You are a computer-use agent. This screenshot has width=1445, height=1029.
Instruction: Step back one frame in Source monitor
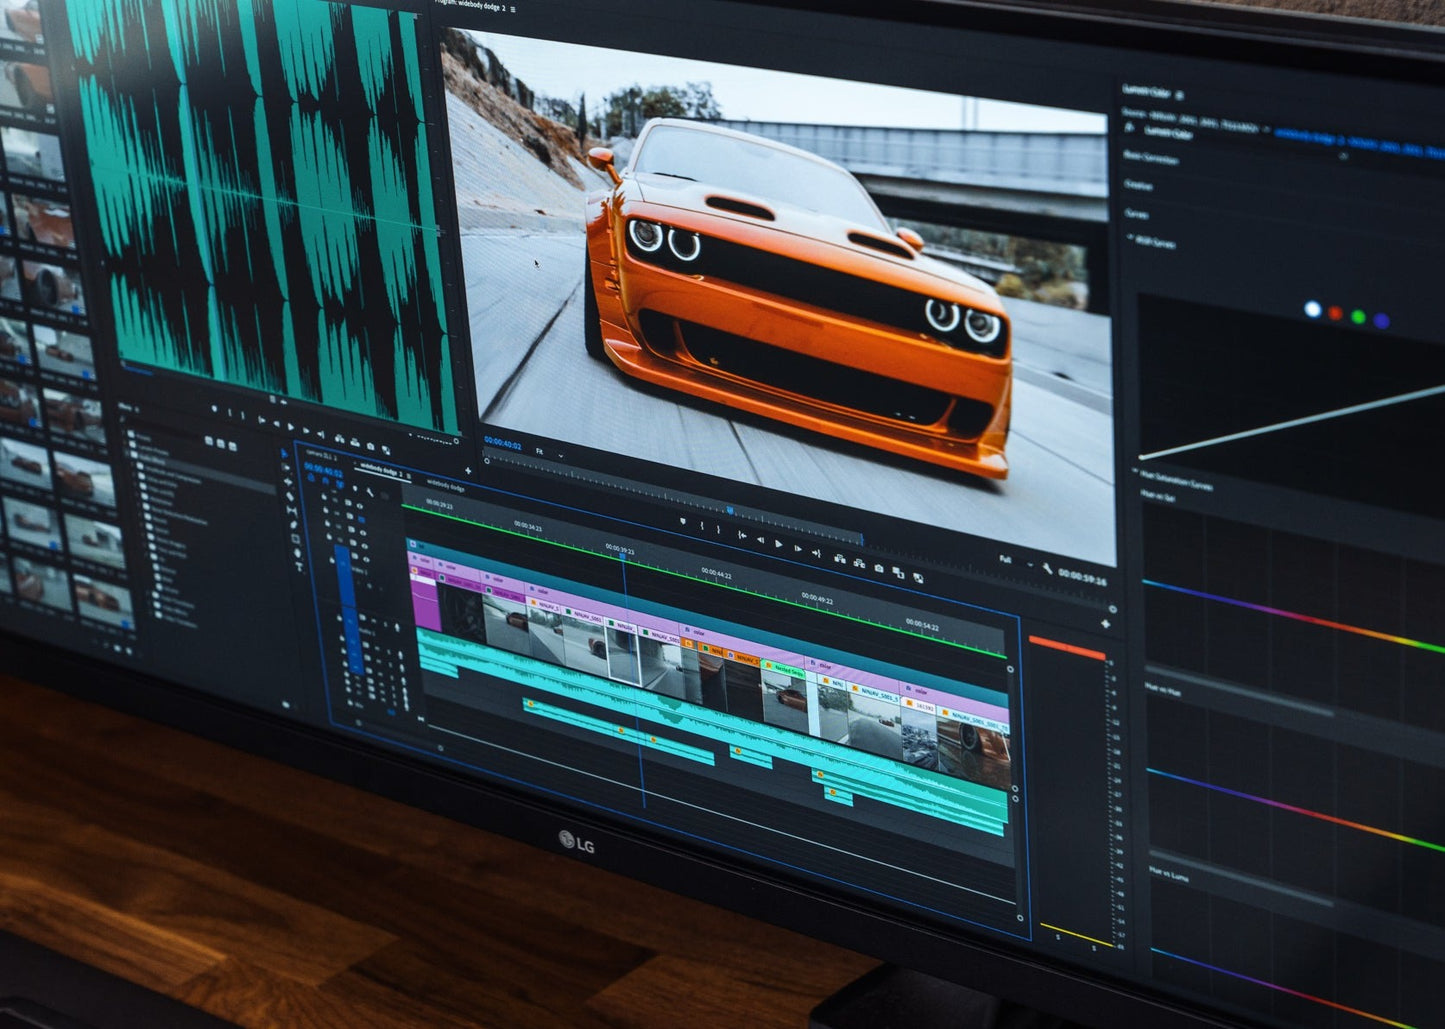coord(276,424)
